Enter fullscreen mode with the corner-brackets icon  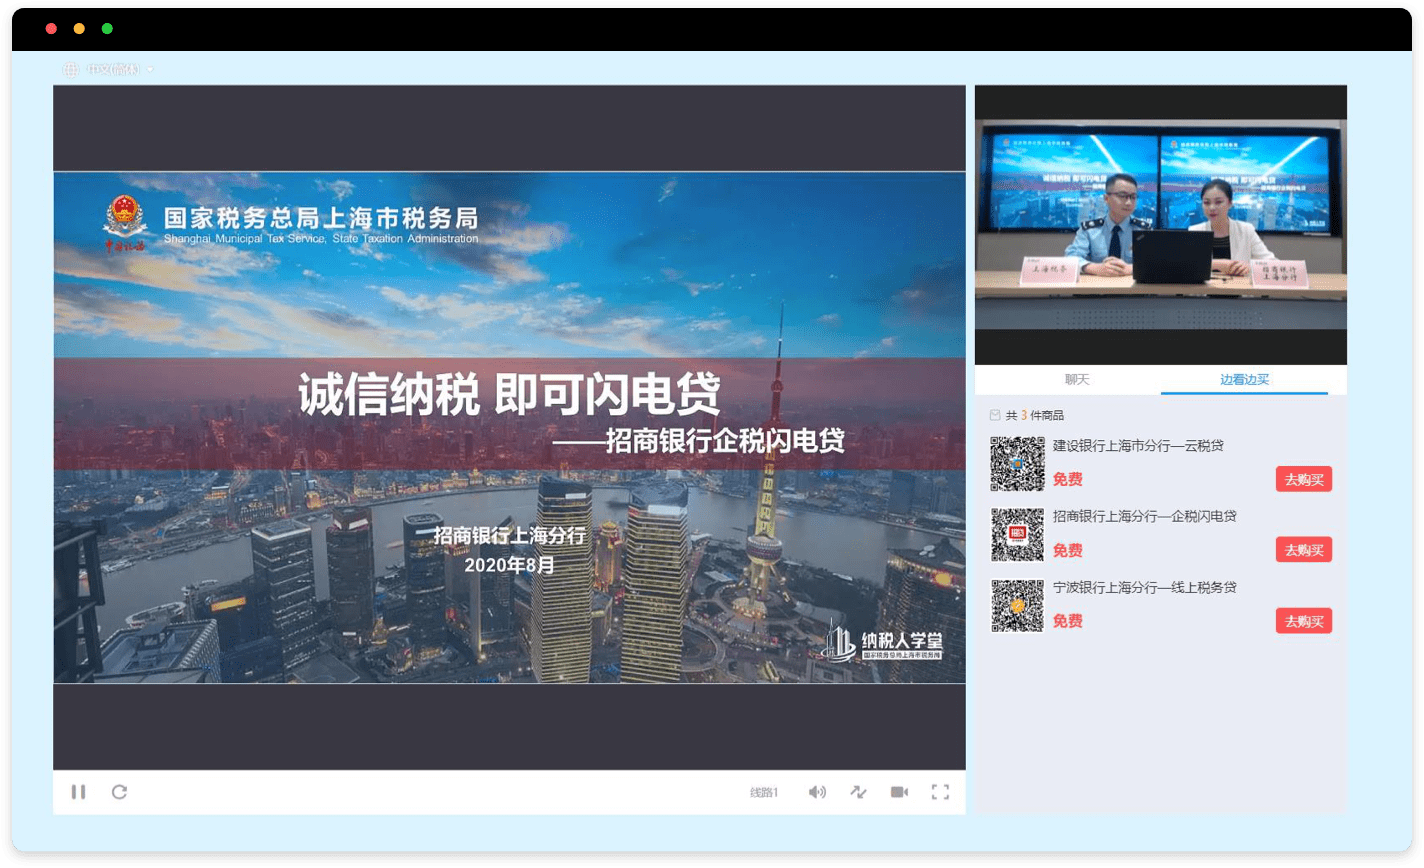coord(940,792)
